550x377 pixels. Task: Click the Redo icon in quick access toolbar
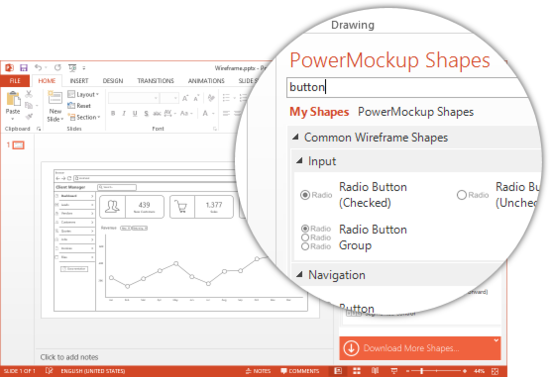[58, 67]
